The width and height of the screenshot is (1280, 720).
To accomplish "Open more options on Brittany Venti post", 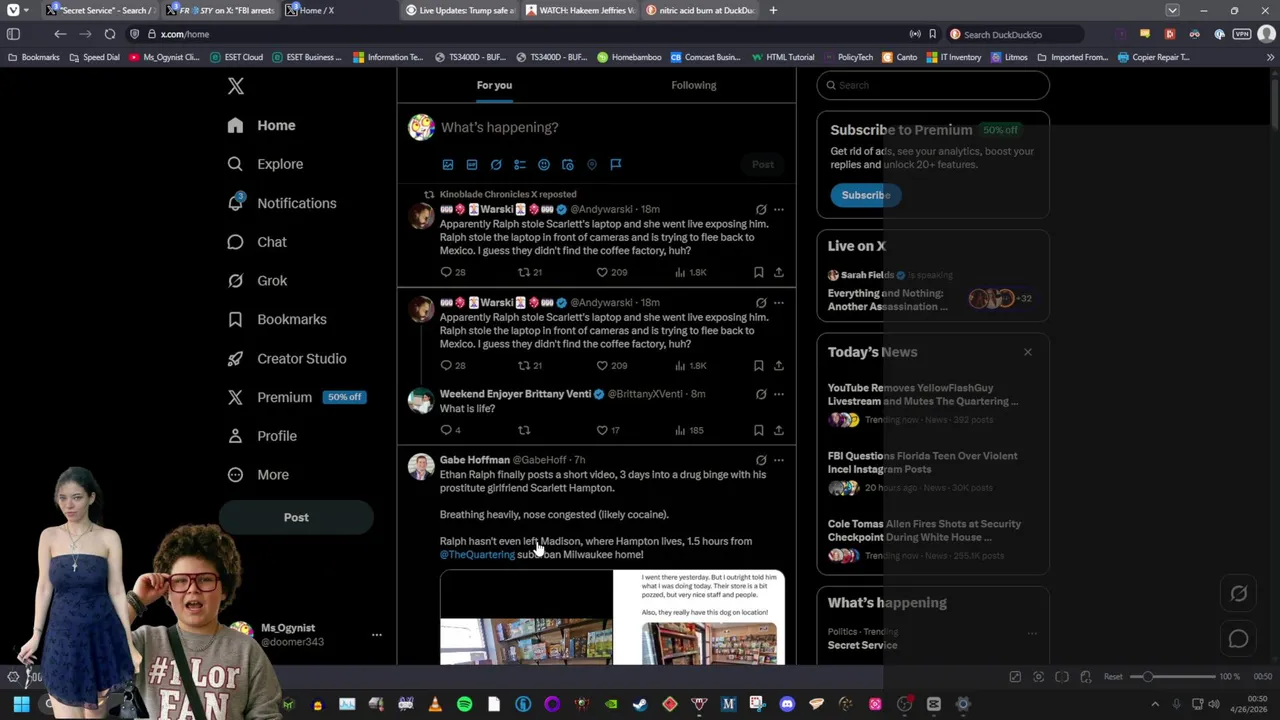I will tap(778, 394).
